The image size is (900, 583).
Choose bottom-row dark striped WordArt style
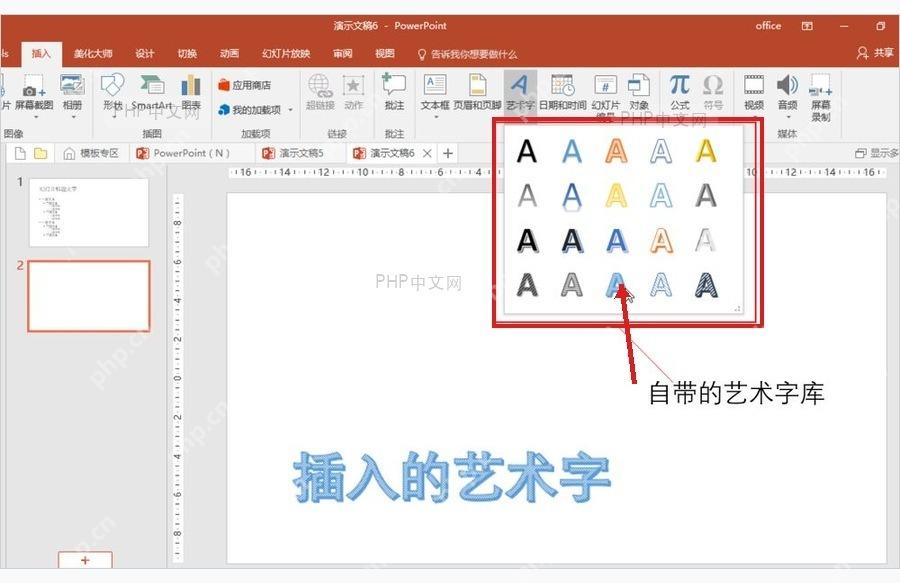tap(705, 285)
